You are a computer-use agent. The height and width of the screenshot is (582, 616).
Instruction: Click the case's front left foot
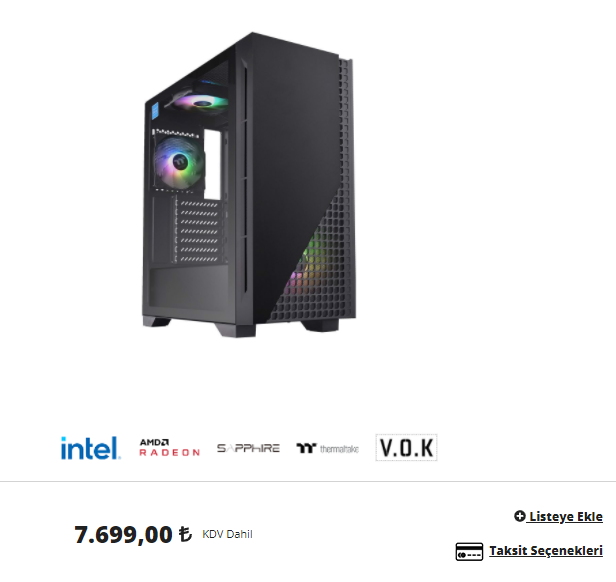click(236, 330)
